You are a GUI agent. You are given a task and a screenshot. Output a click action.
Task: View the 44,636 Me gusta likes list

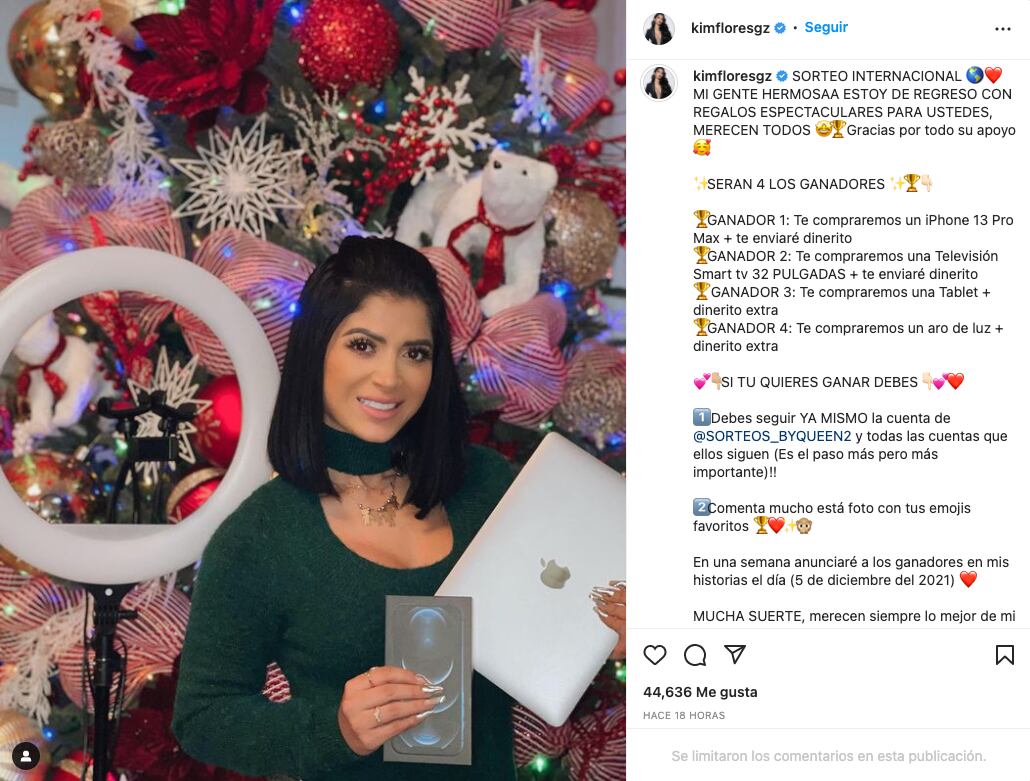[700, 692]
